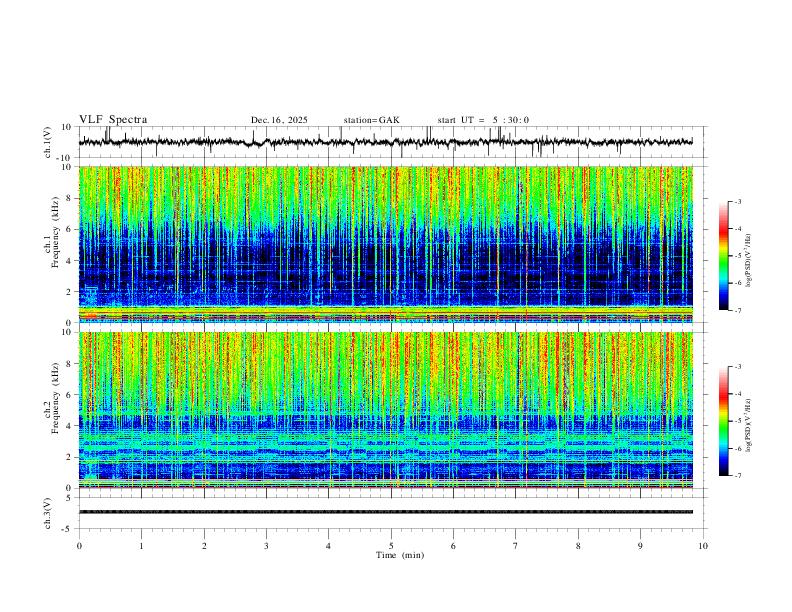The image size is (792, 612).
Task: Click time axis tick label "10"
Action: point(703,546)
